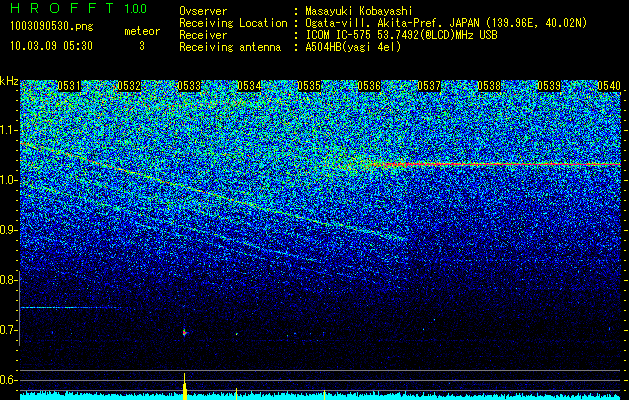Click the 0534 time marker
This screenshot has width=629, height=400.
click(249, 86)
